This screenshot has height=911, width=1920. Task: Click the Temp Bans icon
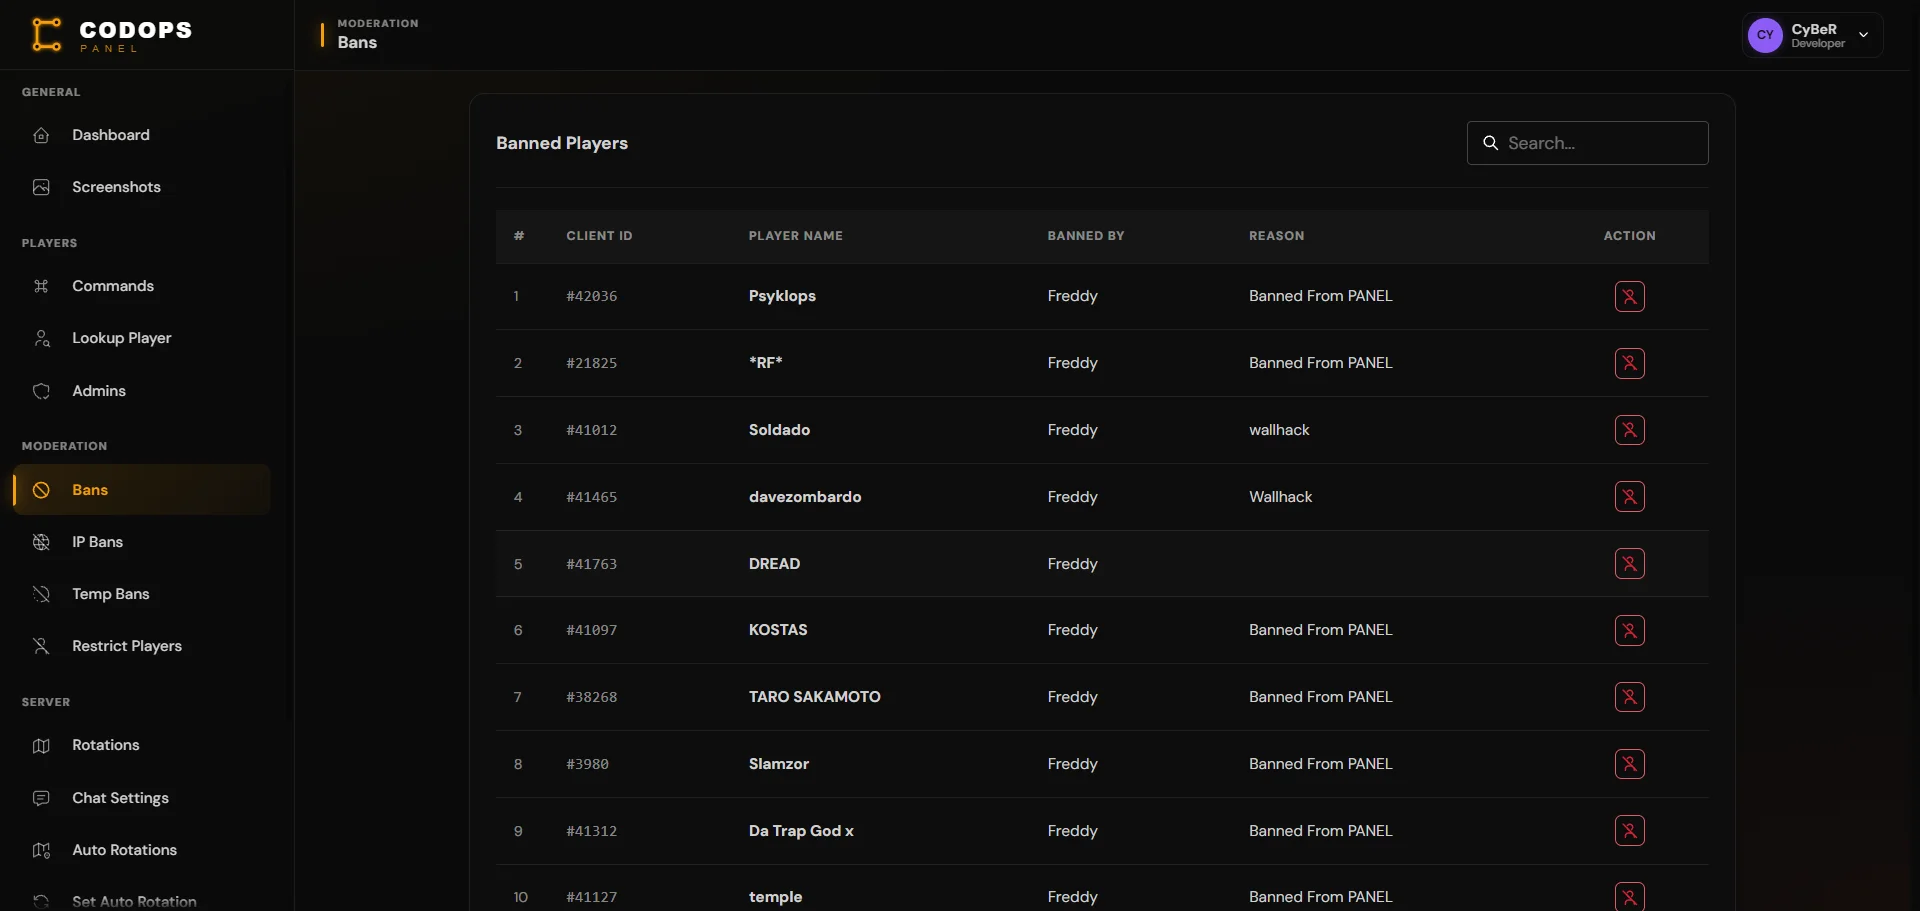[x=41, y=594]
